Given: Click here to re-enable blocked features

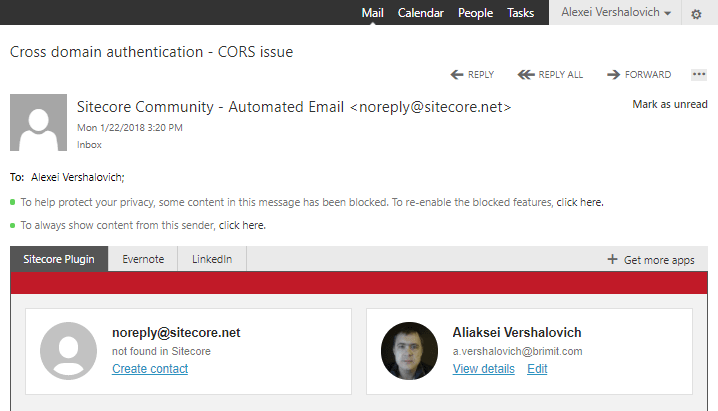Looking at the screenshot, I should [580, 202].
